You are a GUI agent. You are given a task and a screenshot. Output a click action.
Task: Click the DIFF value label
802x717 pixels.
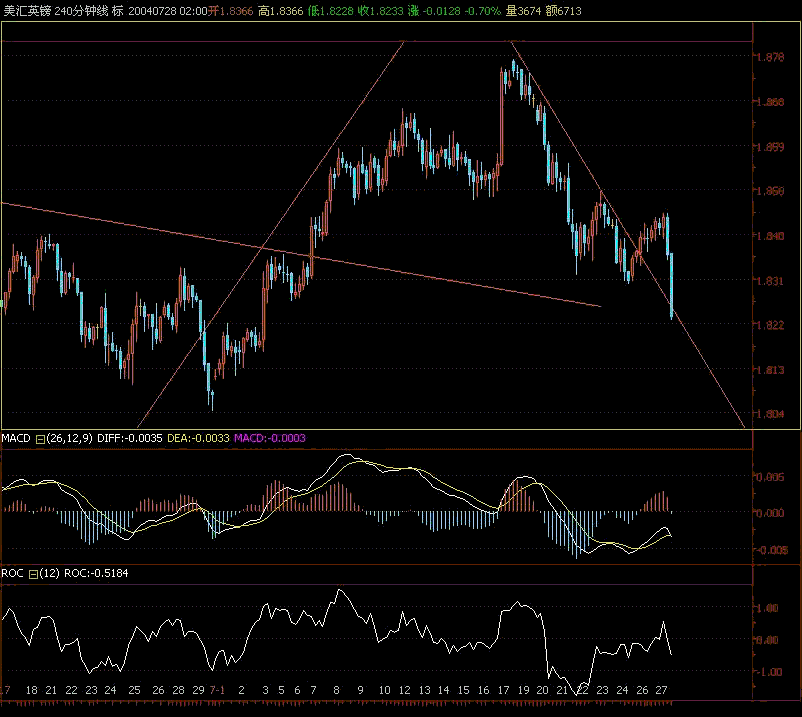tap(129, 438)
